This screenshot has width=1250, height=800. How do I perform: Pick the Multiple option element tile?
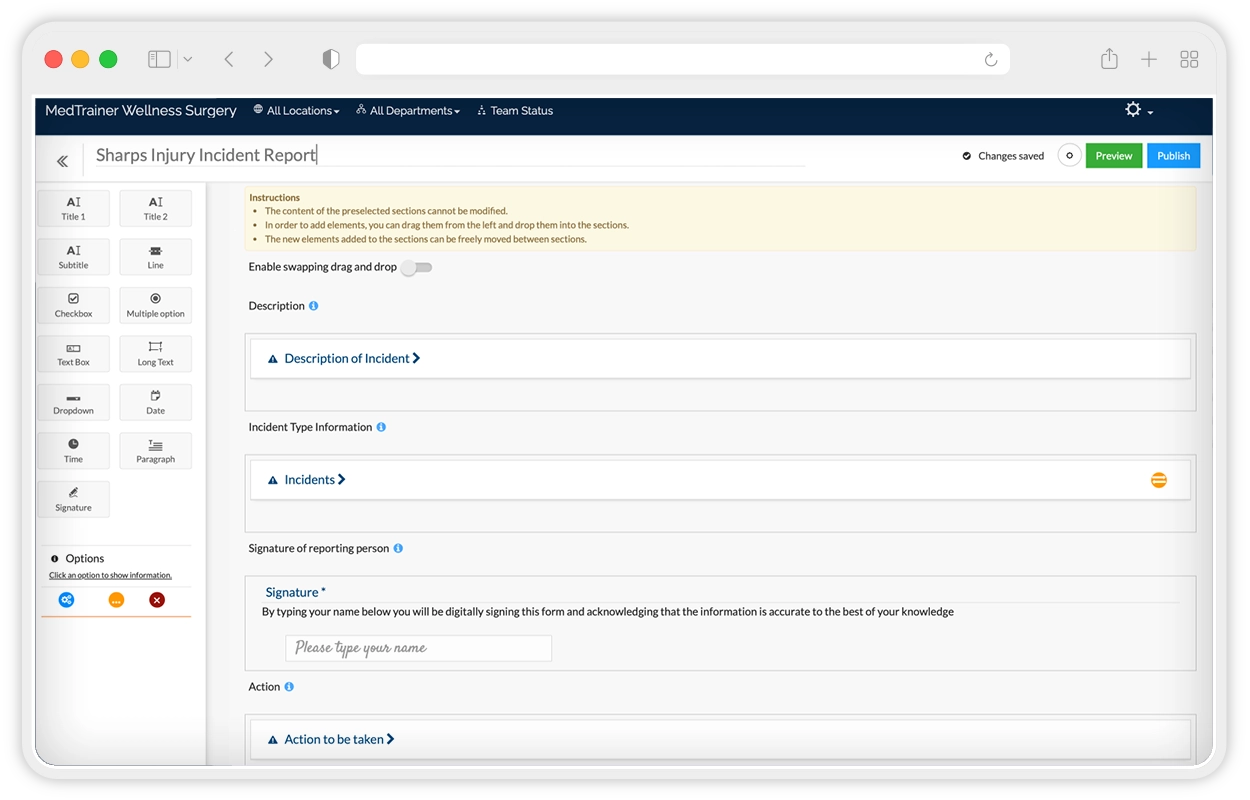coord(155,305)
